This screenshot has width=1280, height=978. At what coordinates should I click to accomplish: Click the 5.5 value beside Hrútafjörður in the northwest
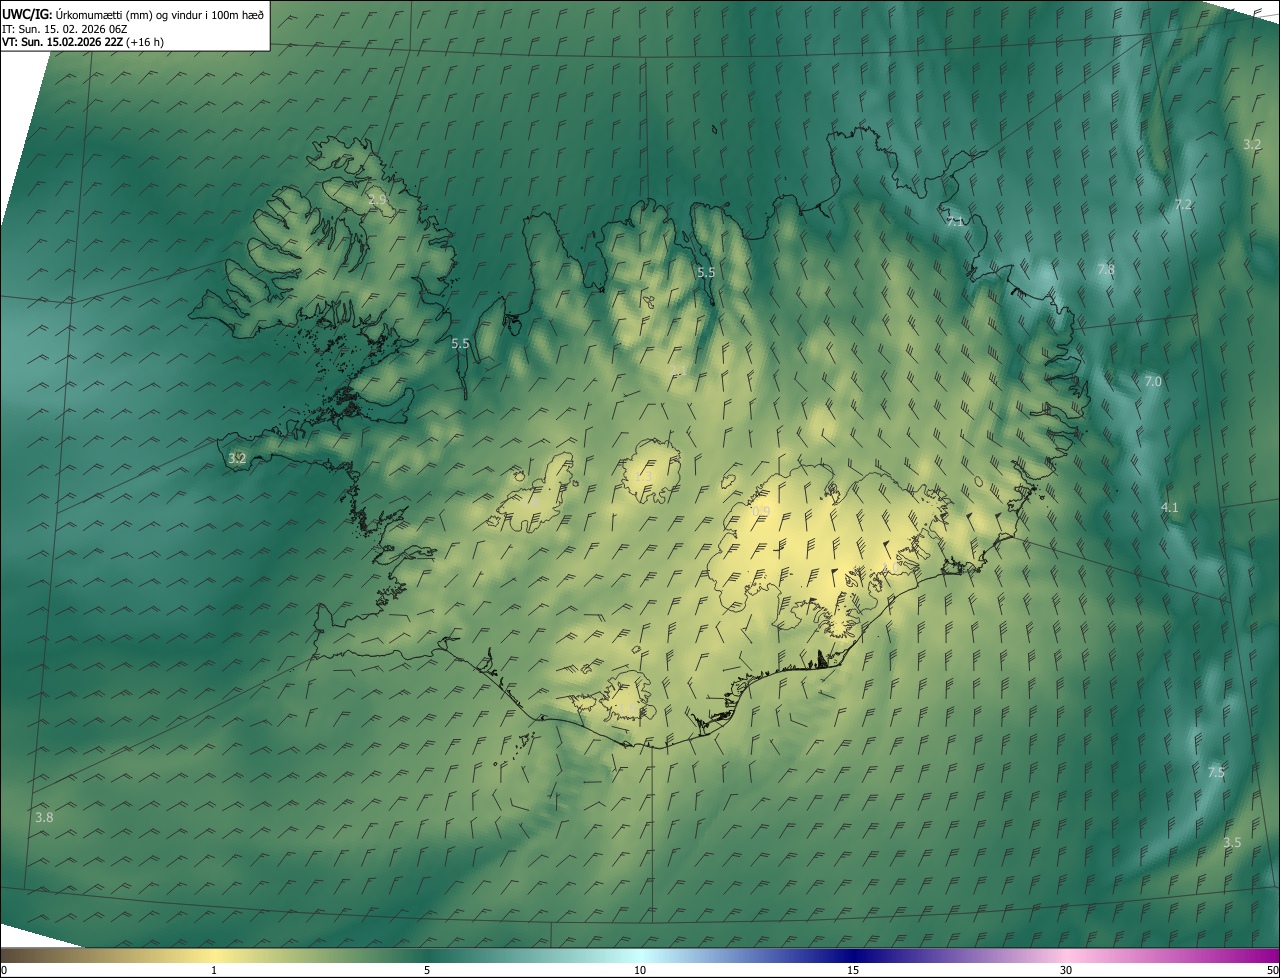tap(460, 343)
